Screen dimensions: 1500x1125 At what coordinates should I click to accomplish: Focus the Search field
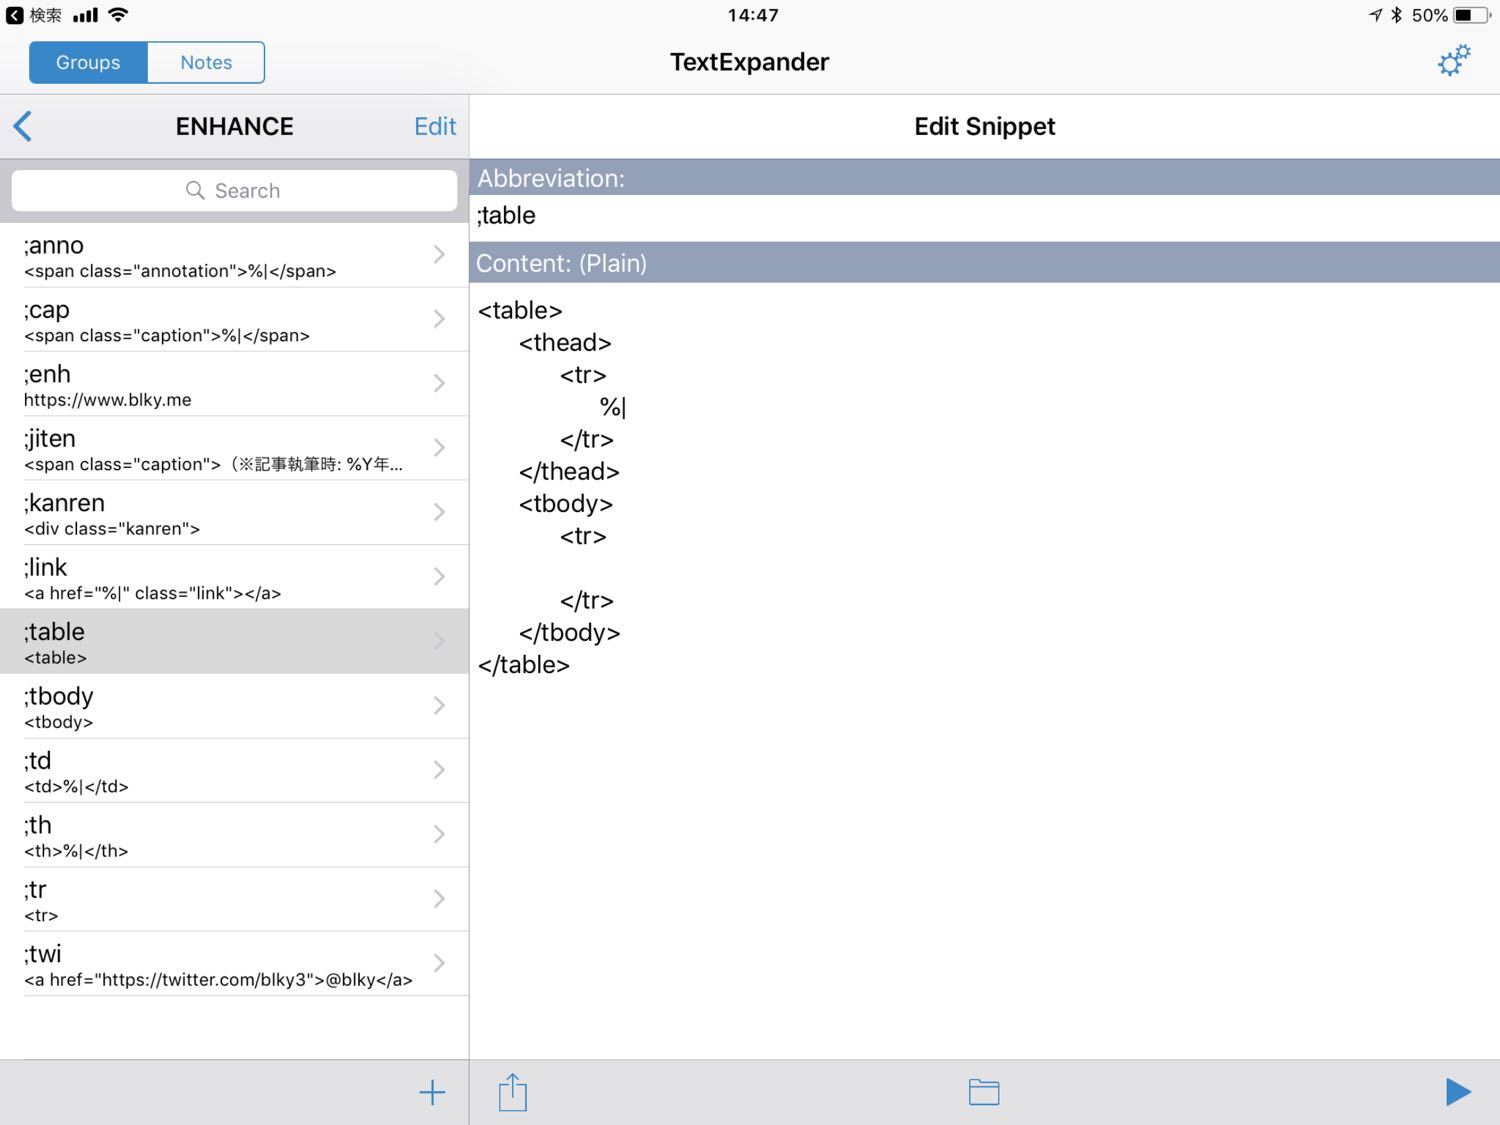[234, 190]
